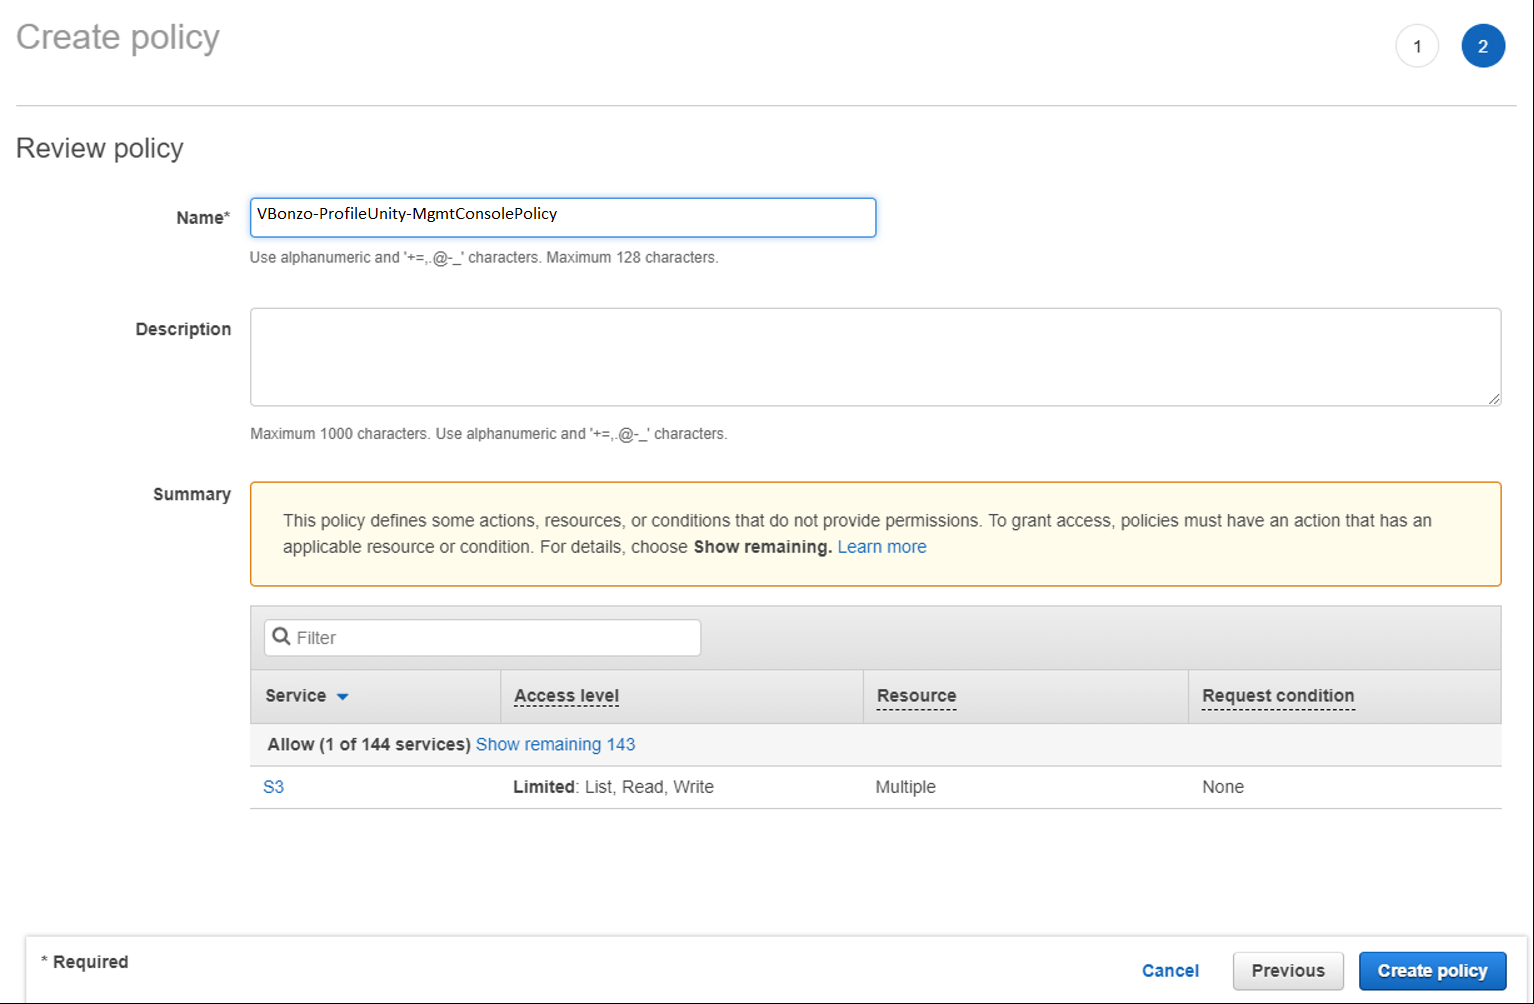Click the magnifying glass icon in Filter box
The image size is (1534, 1004).
[280, 637]
